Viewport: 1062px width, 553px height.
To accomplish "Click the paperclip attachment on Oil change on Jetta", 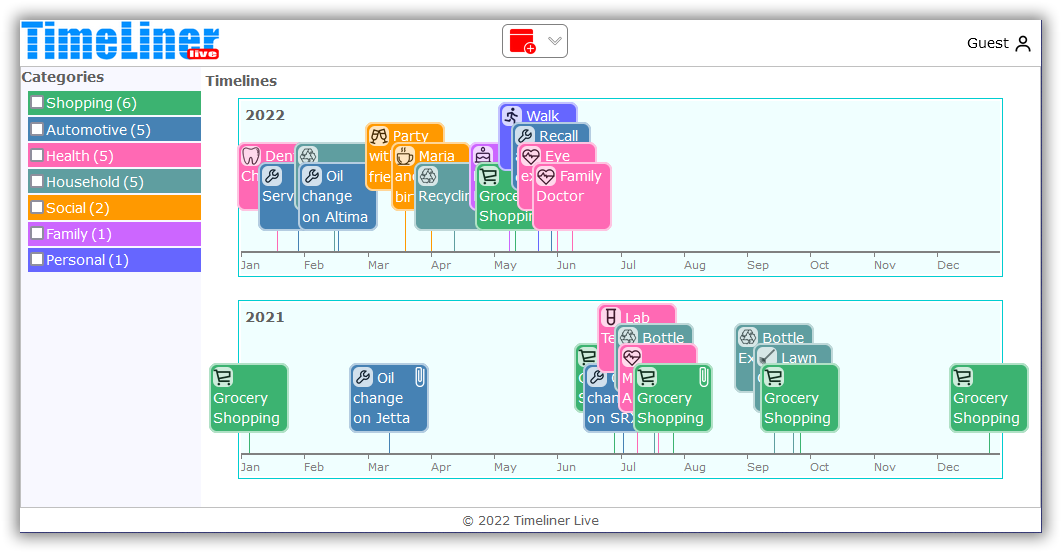I will click(419, 377).
